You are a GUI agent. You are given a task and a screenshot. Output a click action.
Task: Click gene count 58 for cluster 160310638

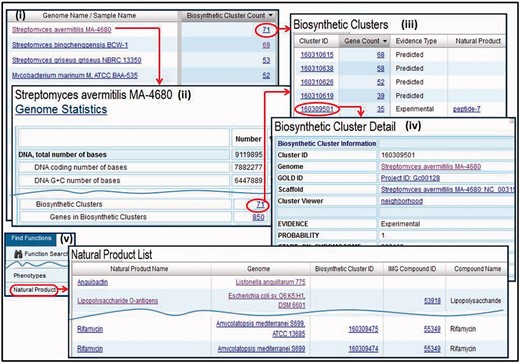click(x=380, y=68)
